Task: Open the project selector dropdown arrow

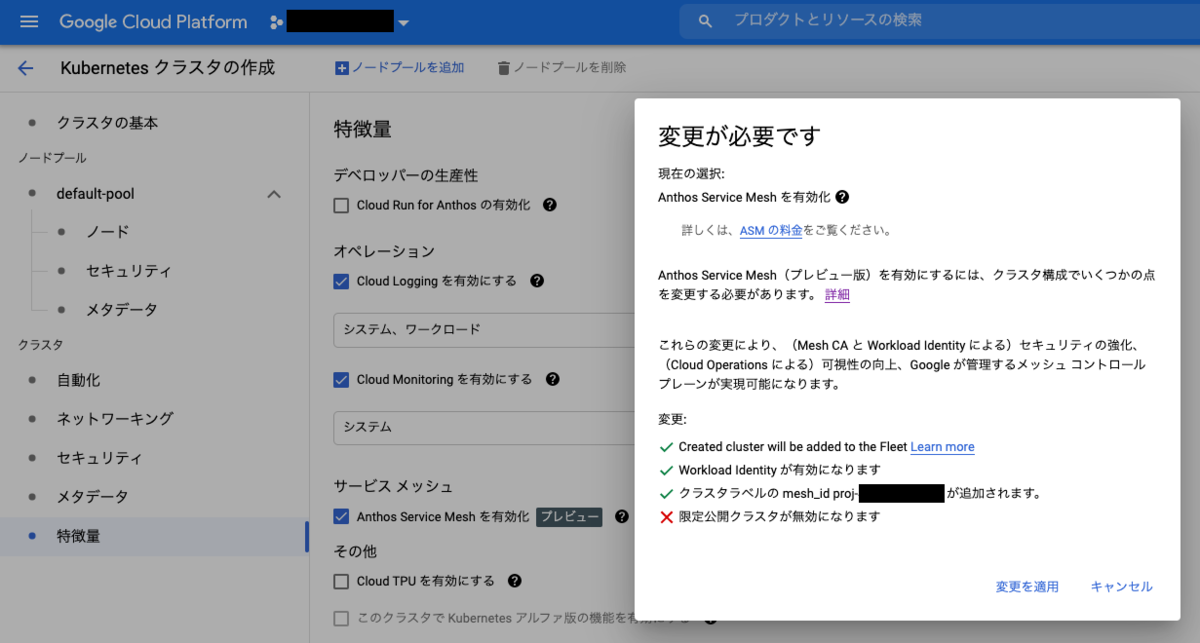Action: click(403, 22)
